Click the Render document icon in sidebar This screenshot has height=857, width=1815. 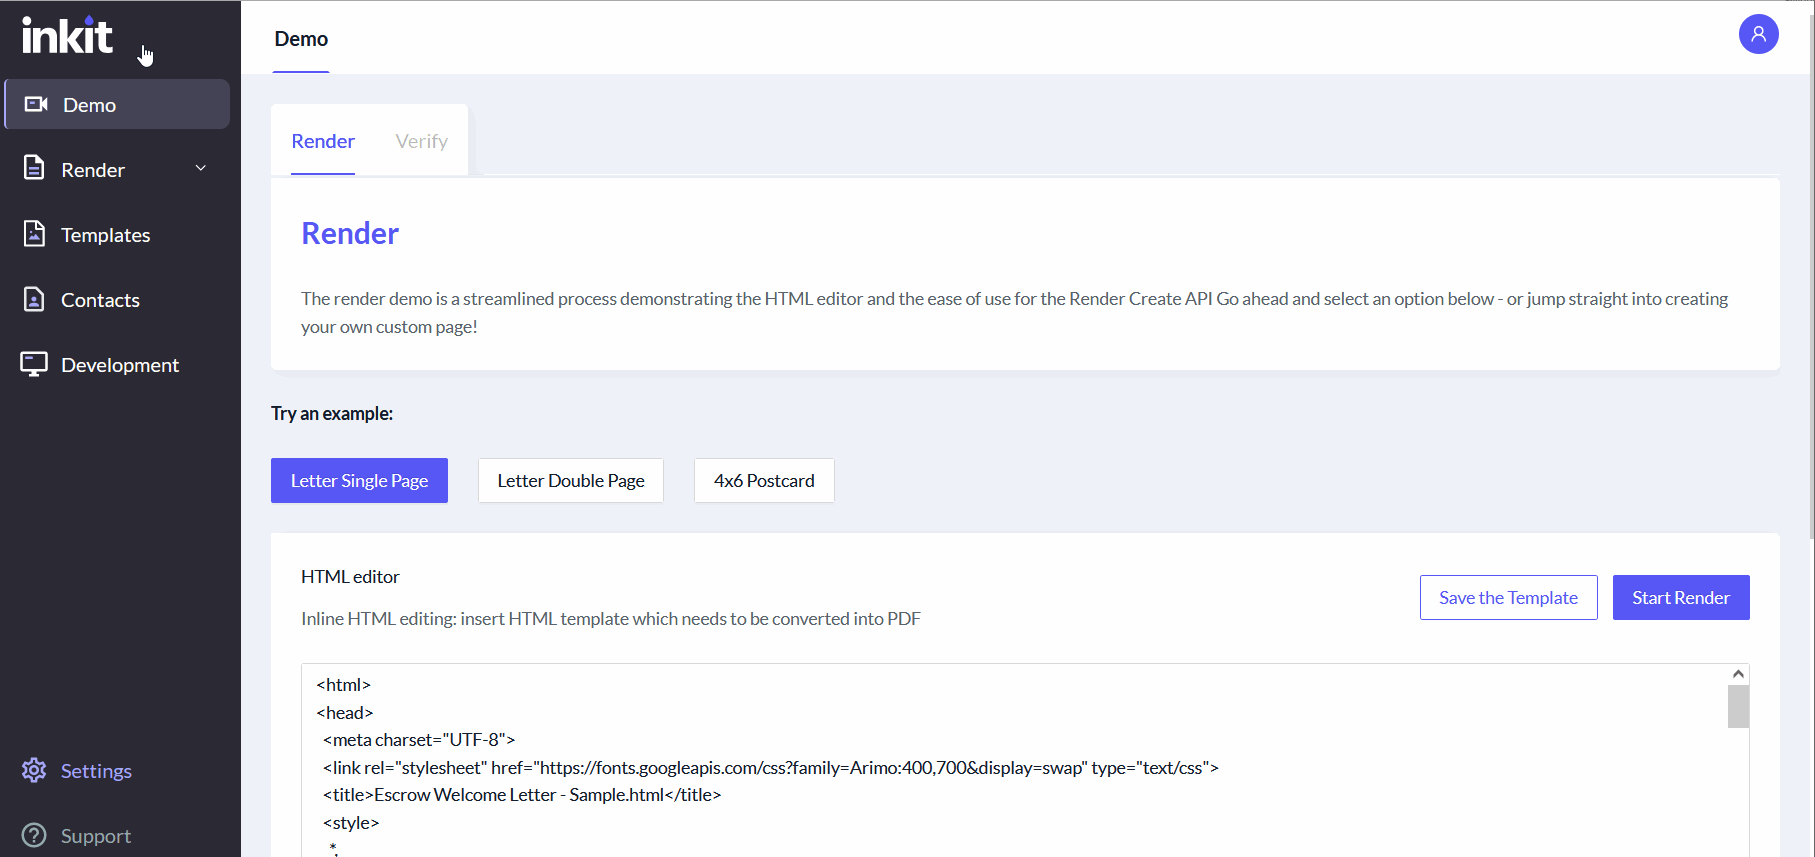click(34, 168)
